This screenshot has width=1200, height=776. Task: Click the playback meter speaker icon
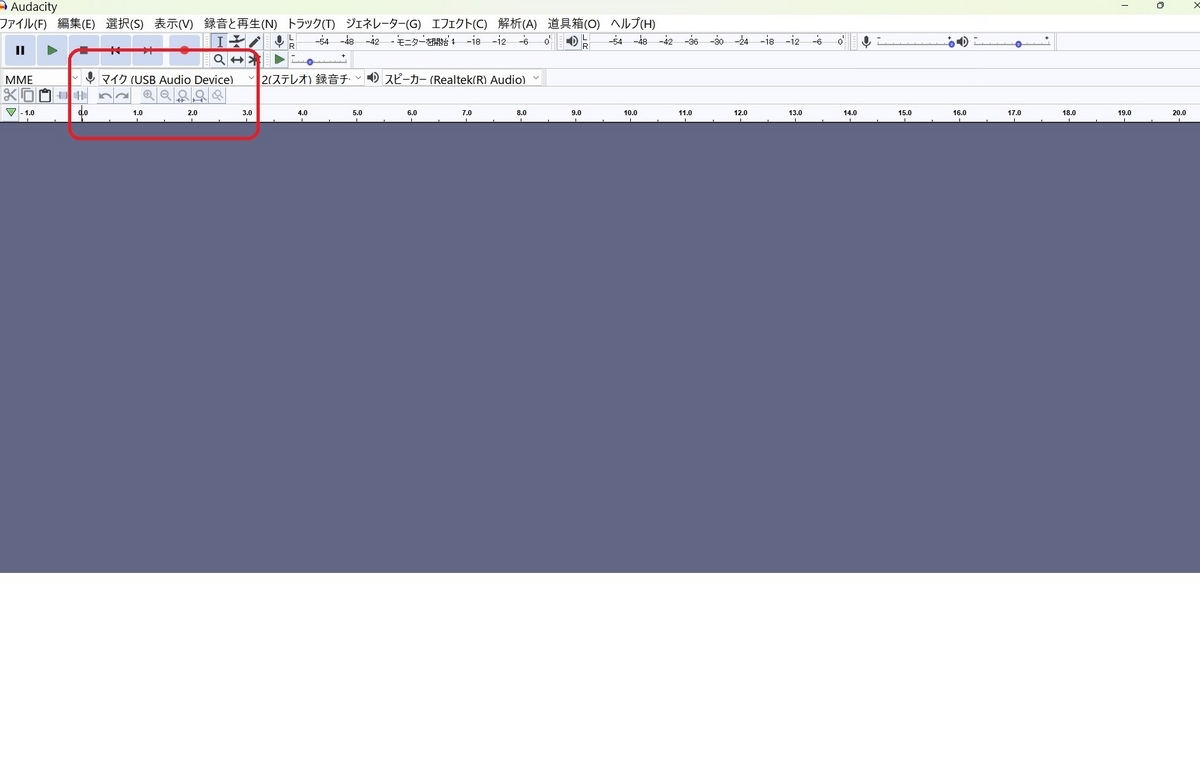(x=572, y=41)
